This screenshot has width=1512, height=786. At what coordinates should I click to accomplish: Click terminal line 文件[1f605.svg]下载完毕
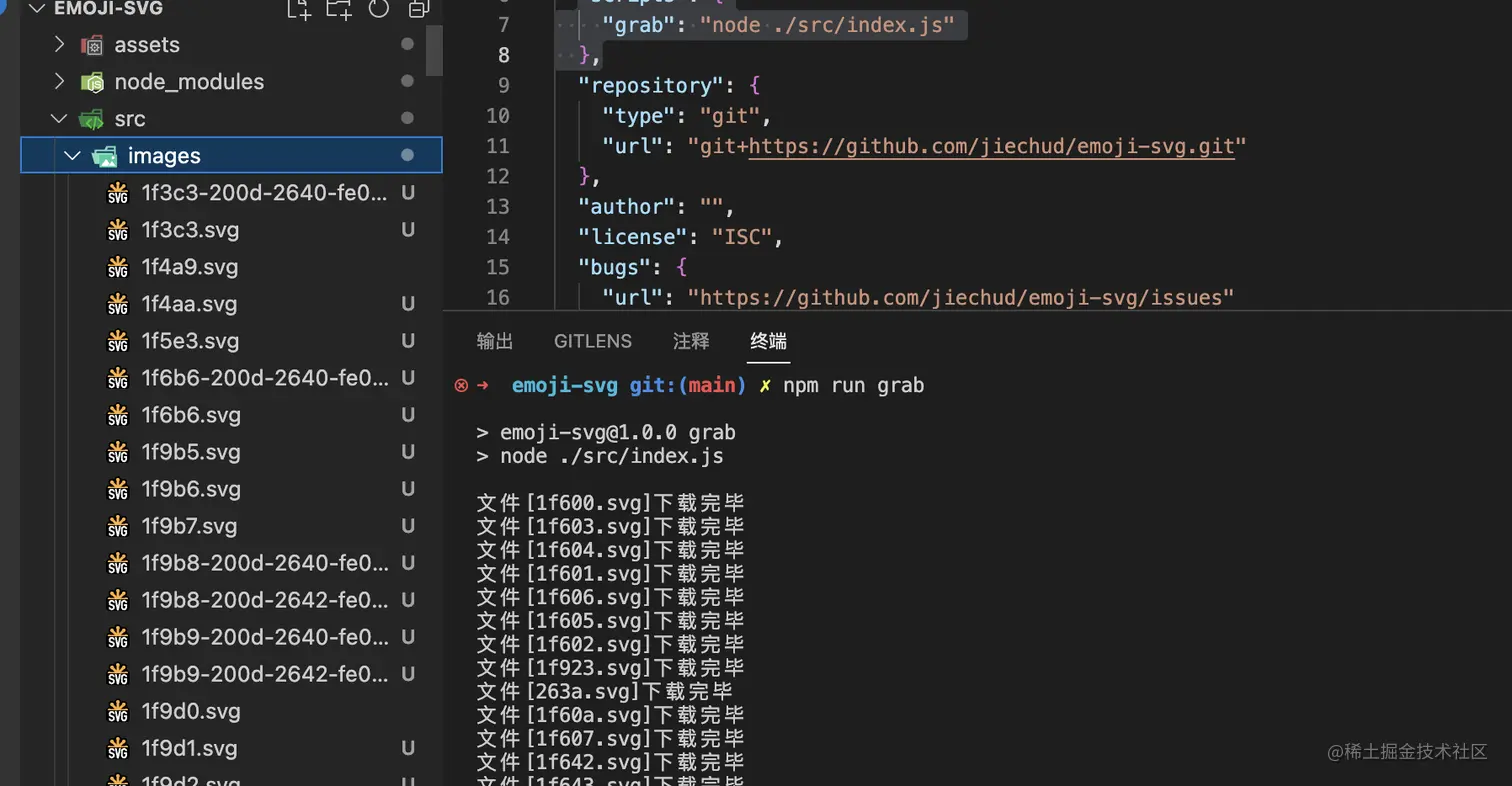click(611, 621)
